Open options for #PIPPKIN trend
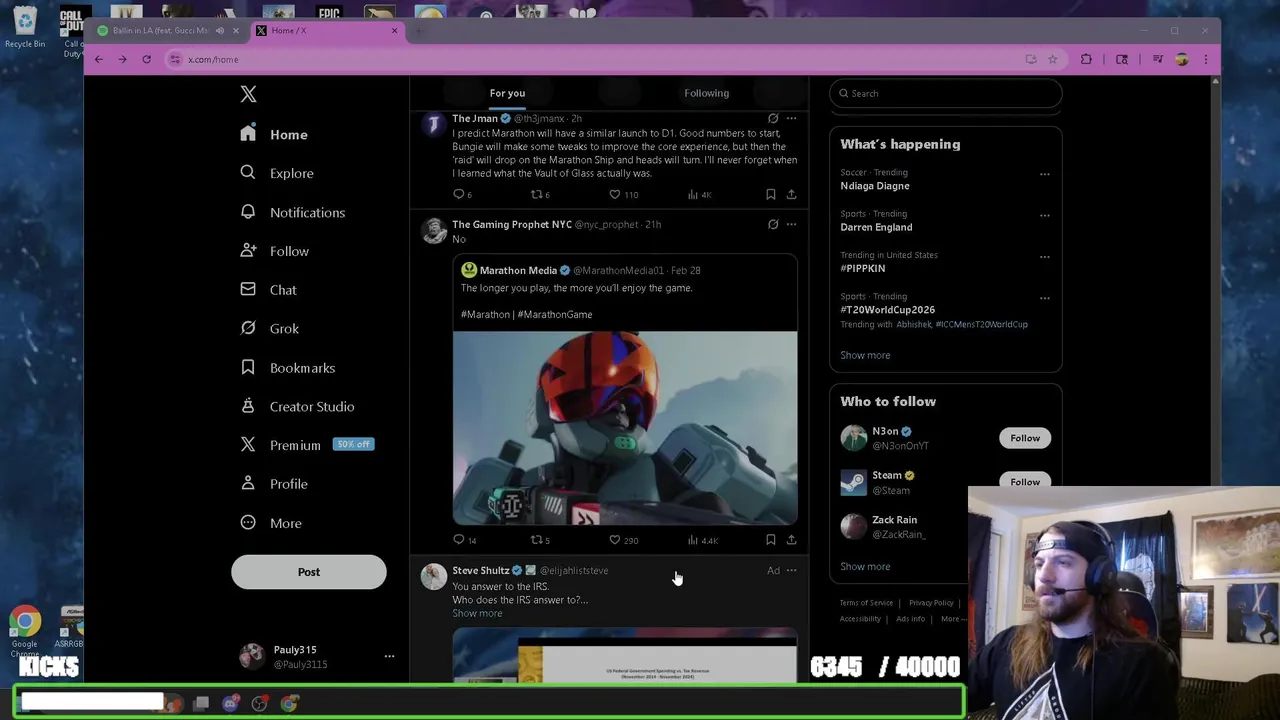The width and height of the screenshot is (1280, 720). pos(1044,257)
